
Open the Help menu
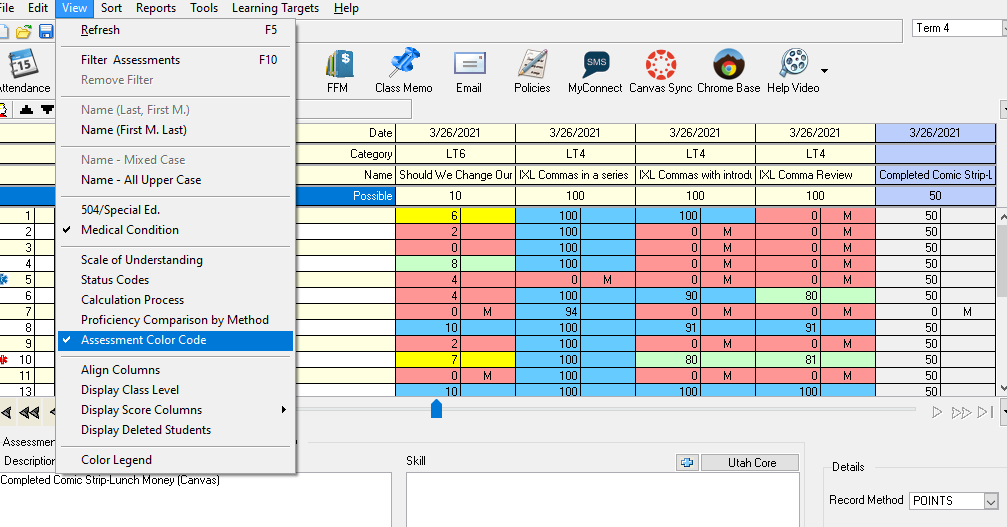[346, 8]
